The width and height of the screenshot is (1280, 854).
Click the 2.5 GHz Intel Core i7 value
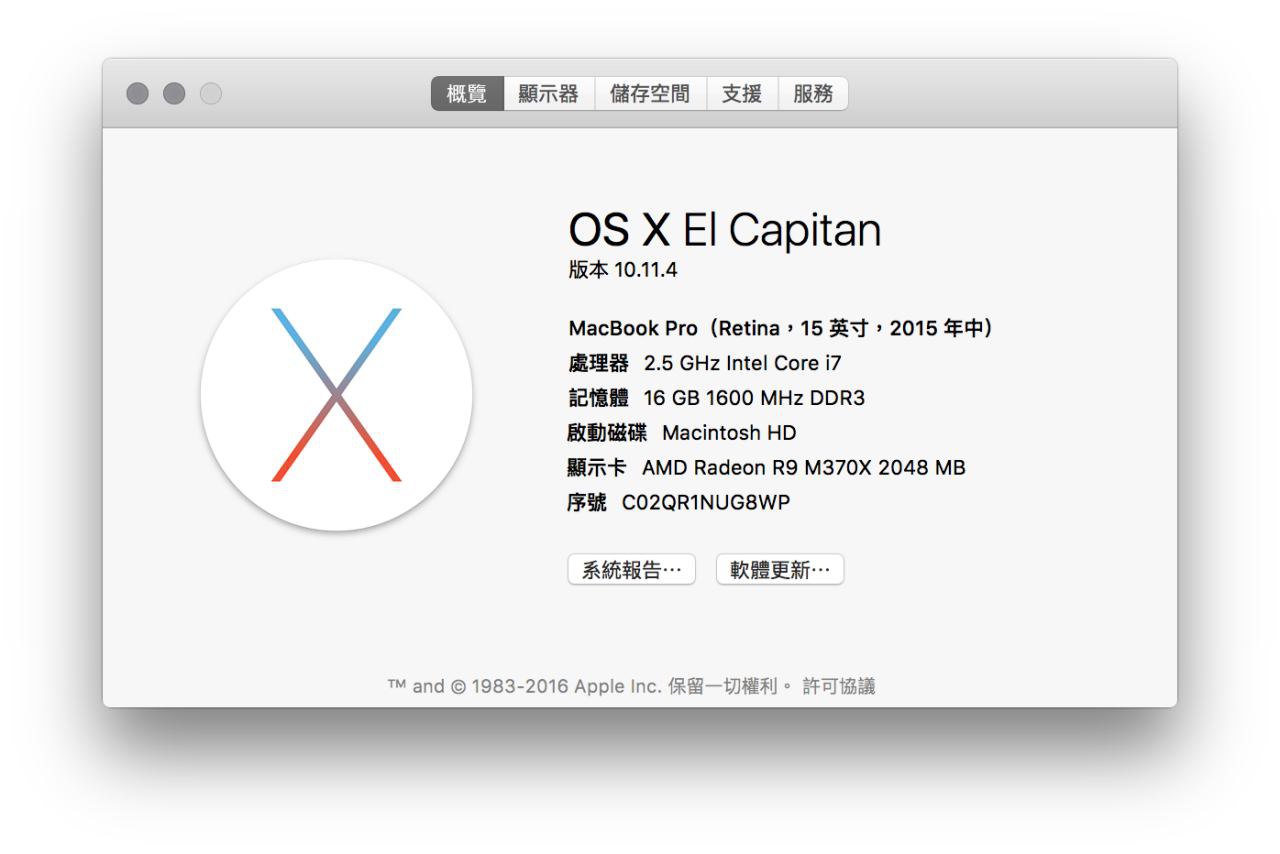click(742, 363)
